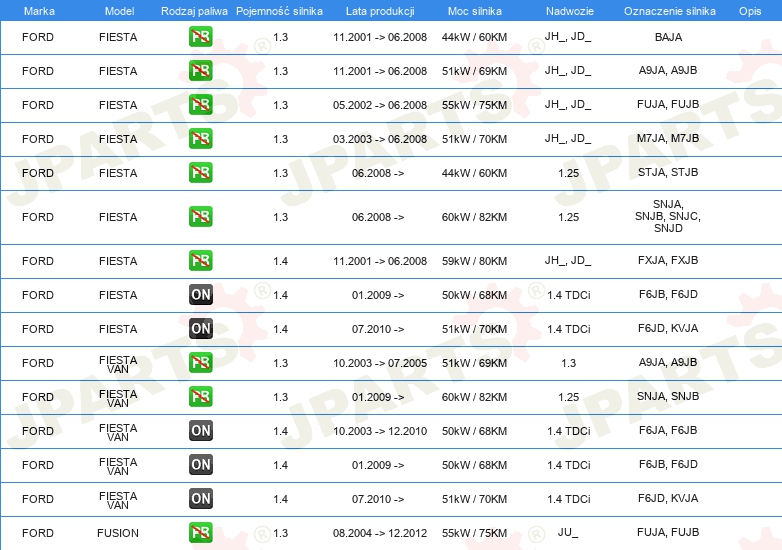
Task: Click the Lata produkcji column header
Action: coord(380,11)
